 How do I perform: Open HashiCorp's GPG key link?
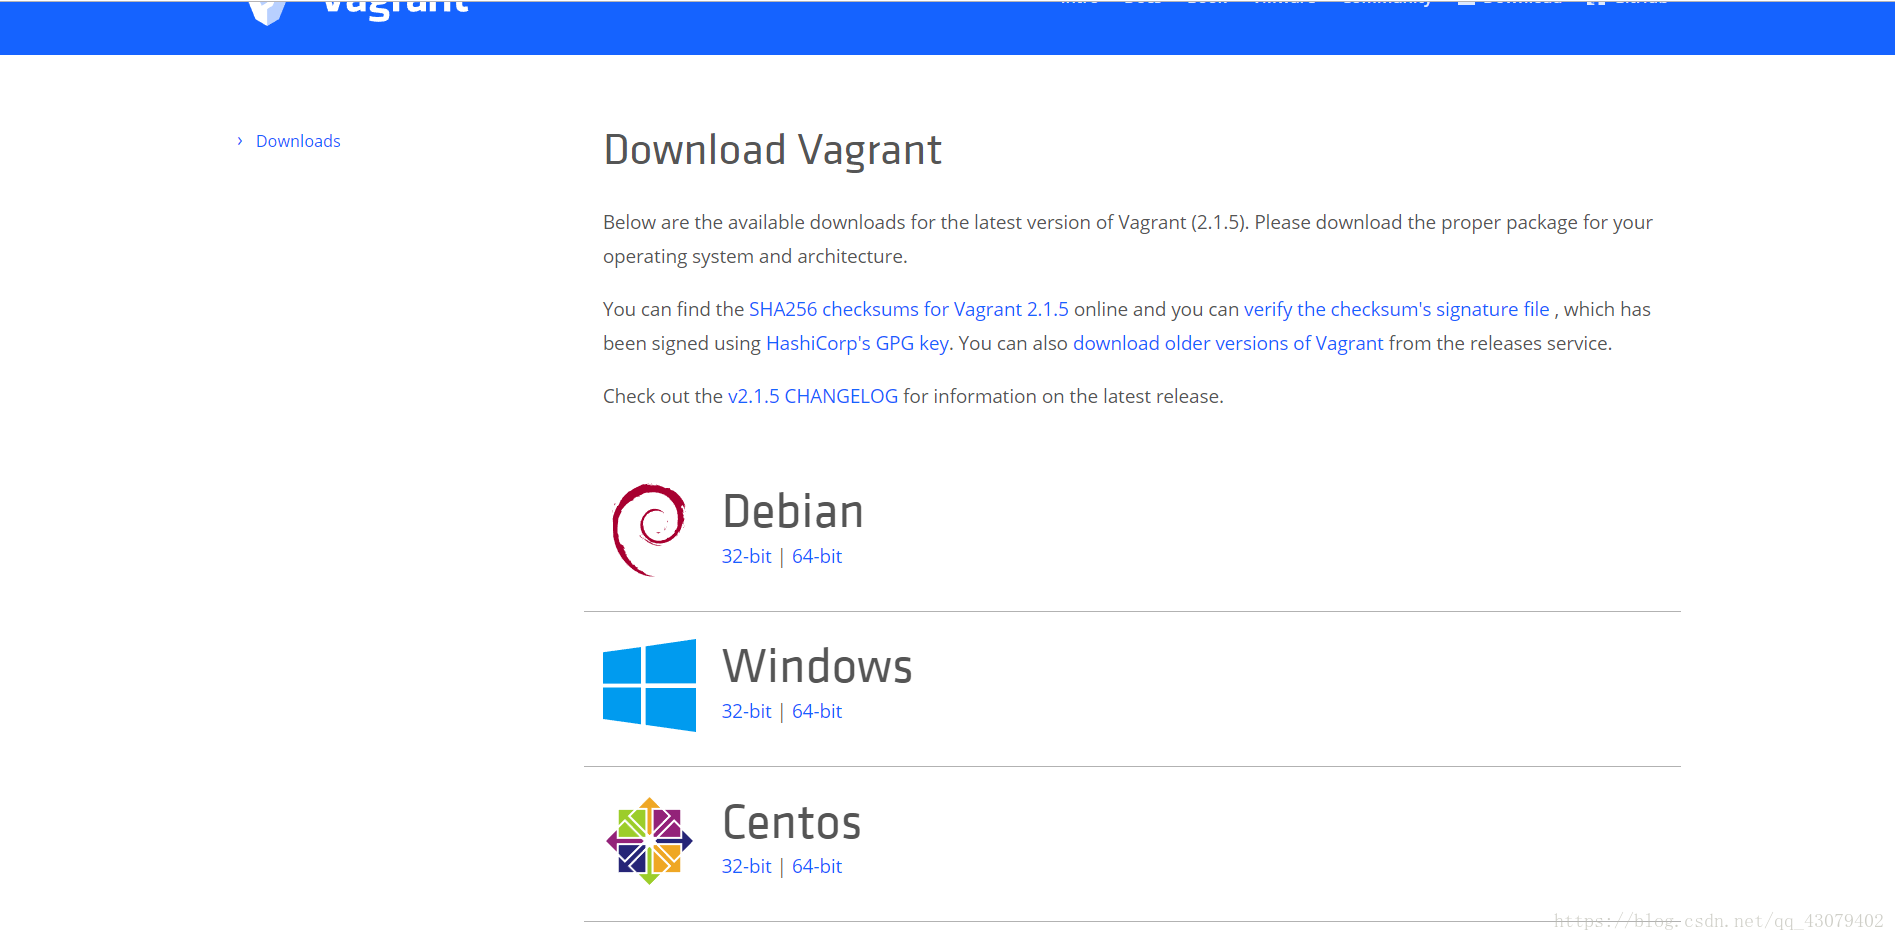point(857,344)
